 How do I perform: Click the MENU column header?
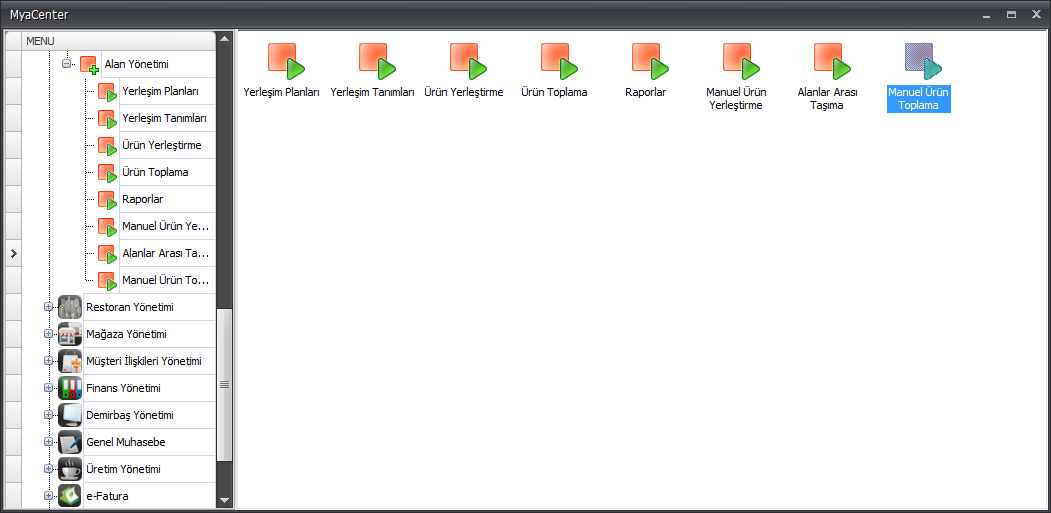coord(118,40)
